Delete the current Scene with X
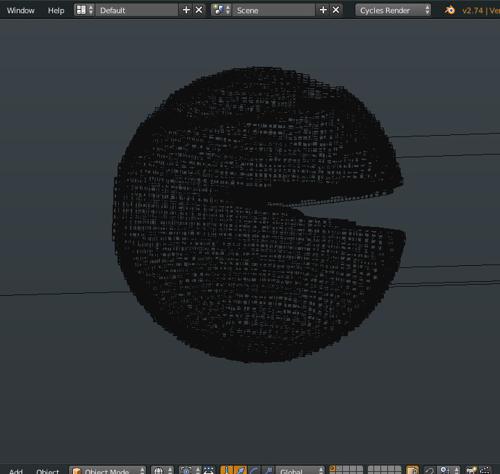This screenshot has width=500, height=474. (x=336, y=10)
